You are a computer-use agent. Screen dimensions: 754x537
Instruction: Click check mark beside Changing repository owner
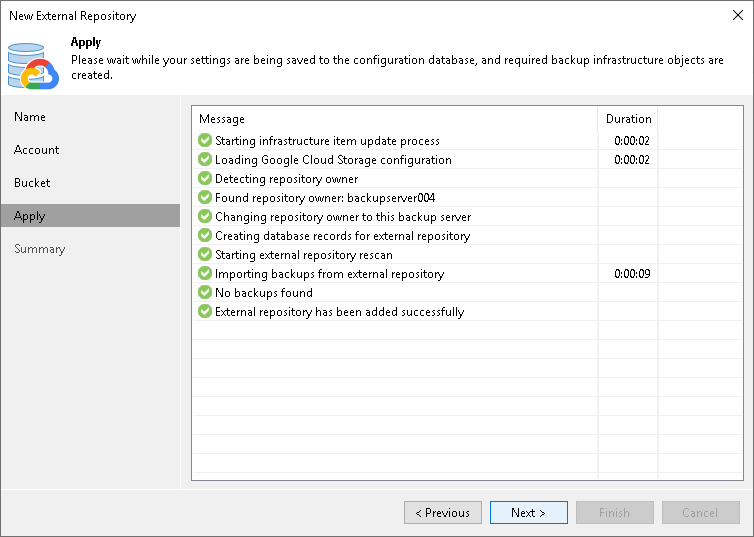click(x=205, y=216)
